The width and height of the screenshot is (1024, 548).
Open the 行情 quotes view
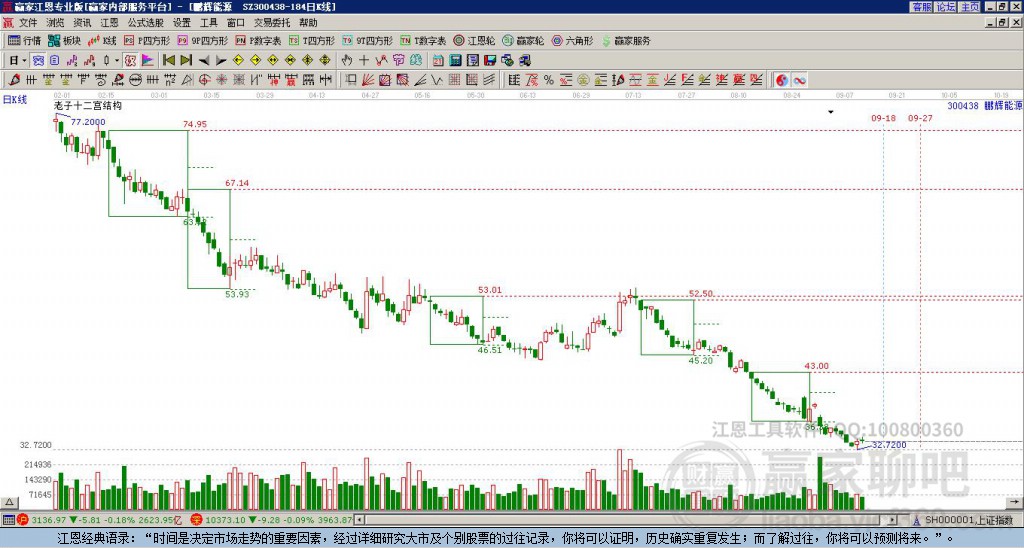25,40
